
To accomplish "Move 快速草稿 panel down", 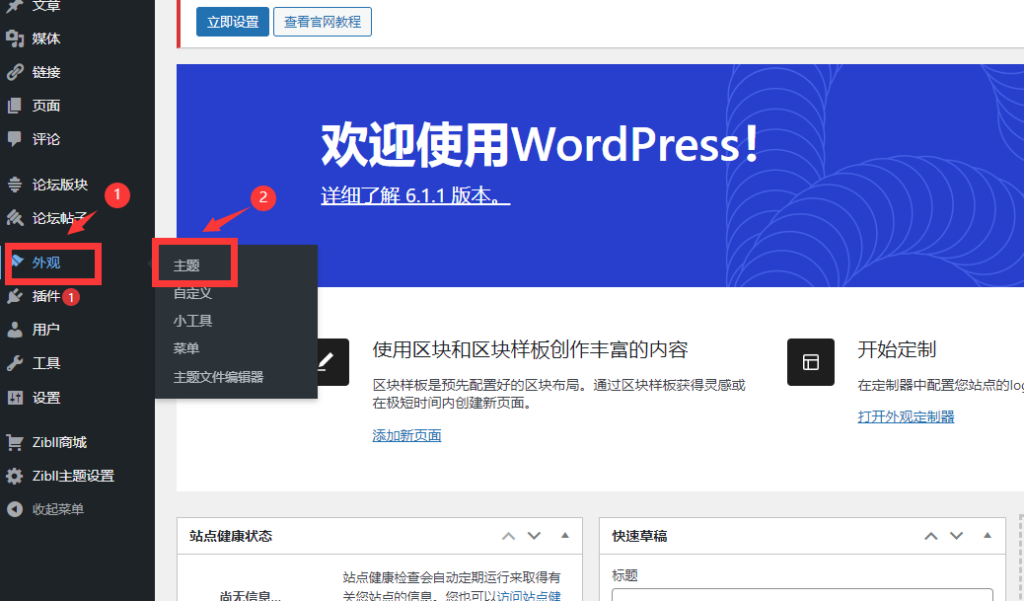I will pos(957,536).
